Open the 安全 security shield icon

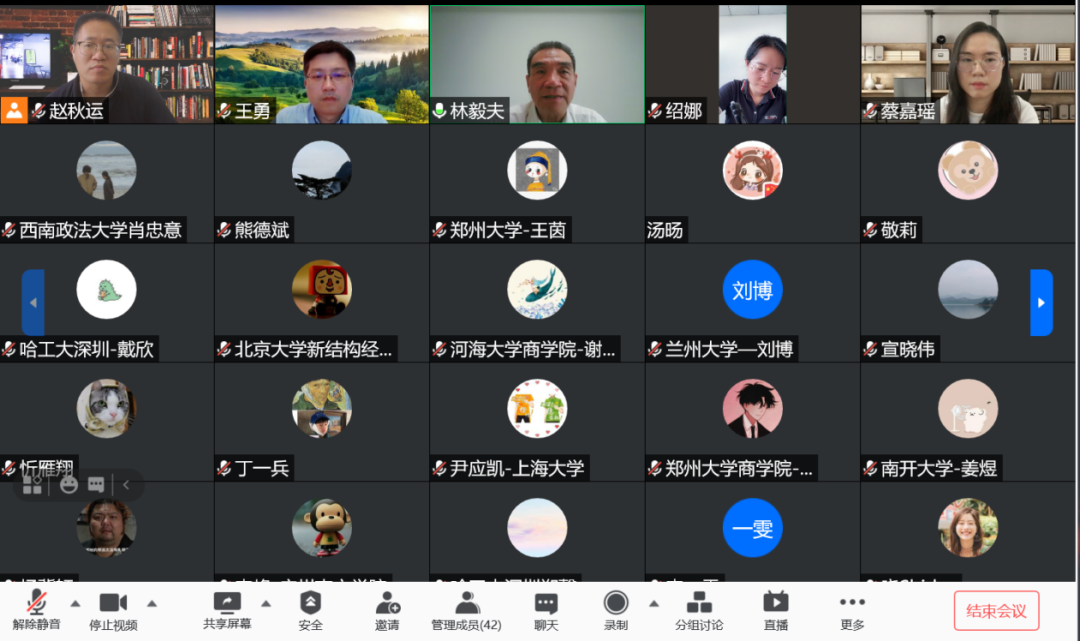[x=311, y=602]
